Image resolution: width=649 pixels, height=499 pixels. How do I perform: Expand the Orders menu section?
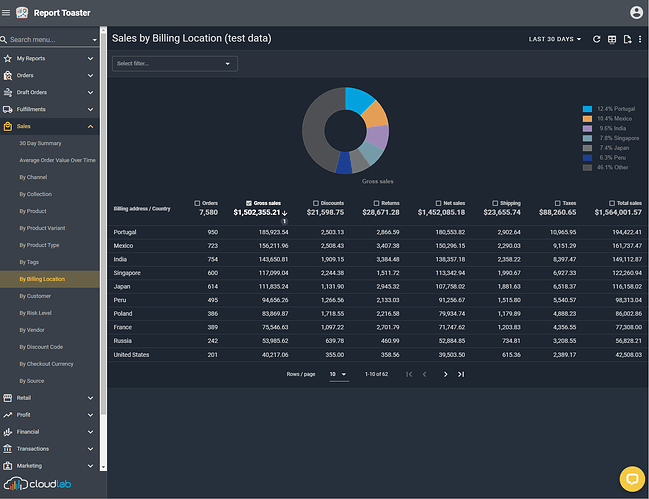[50, 75]
